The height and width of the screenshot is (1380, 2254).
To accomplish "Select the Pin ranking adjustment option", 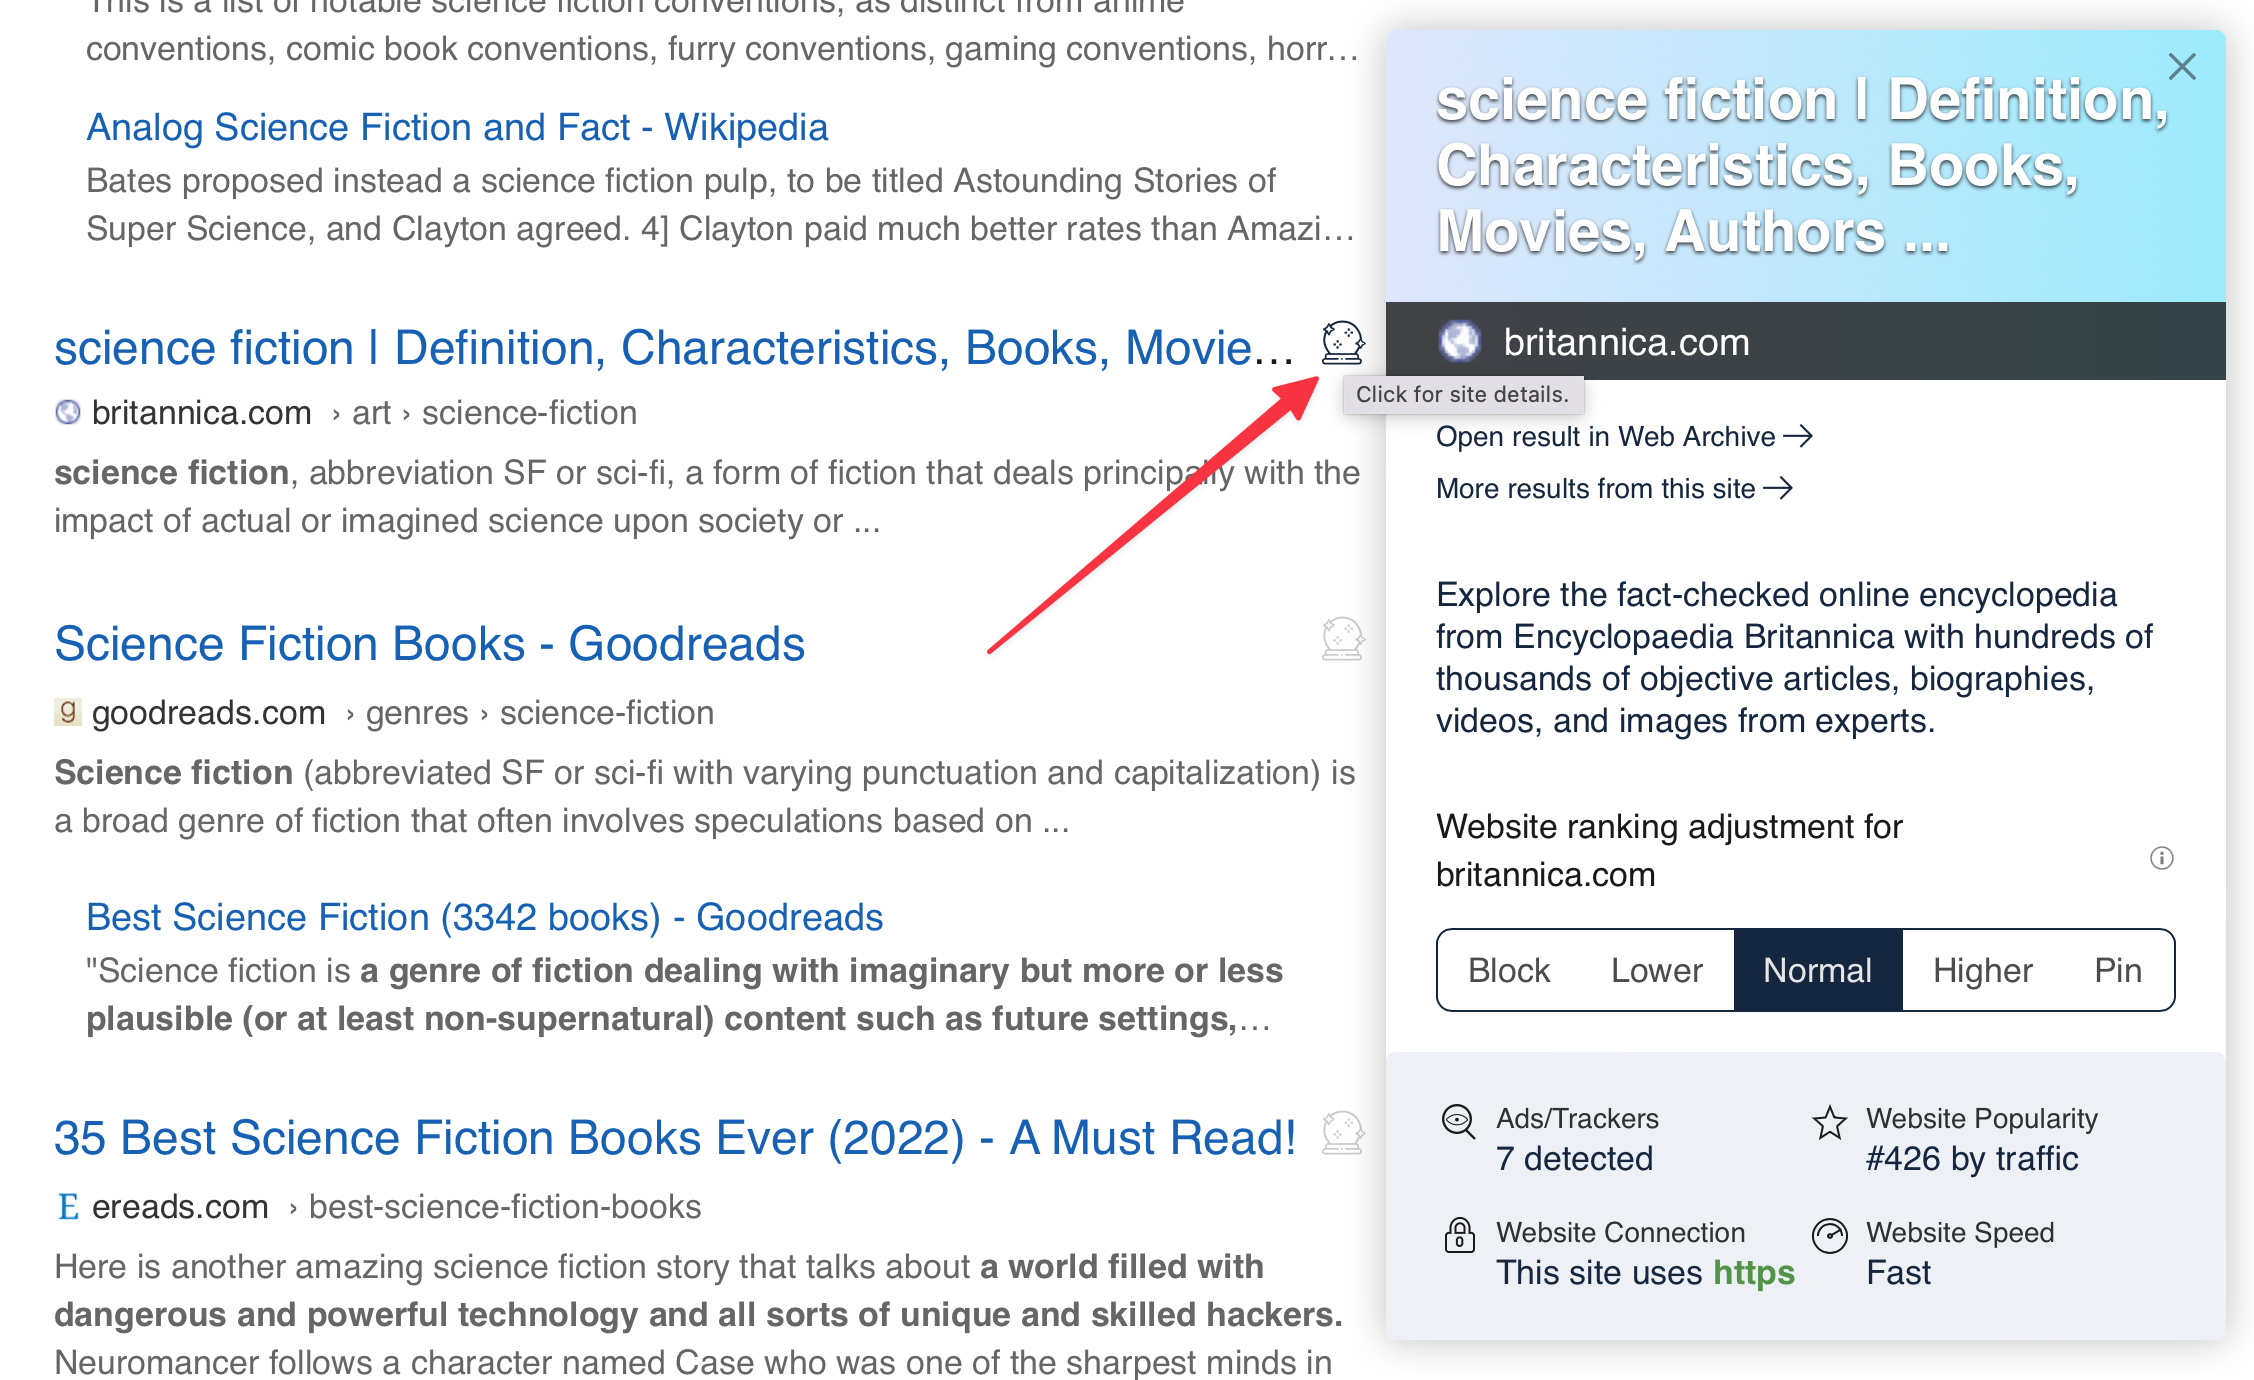I will pyautogui.click(x=2116, y=968).
